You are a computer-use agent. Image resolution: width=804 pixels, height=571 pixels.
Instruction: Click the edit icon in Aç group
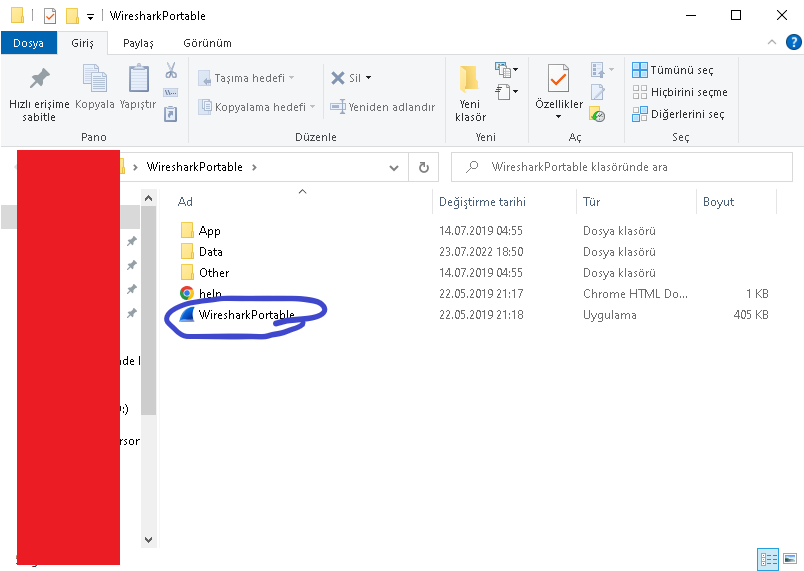(598, 92)
